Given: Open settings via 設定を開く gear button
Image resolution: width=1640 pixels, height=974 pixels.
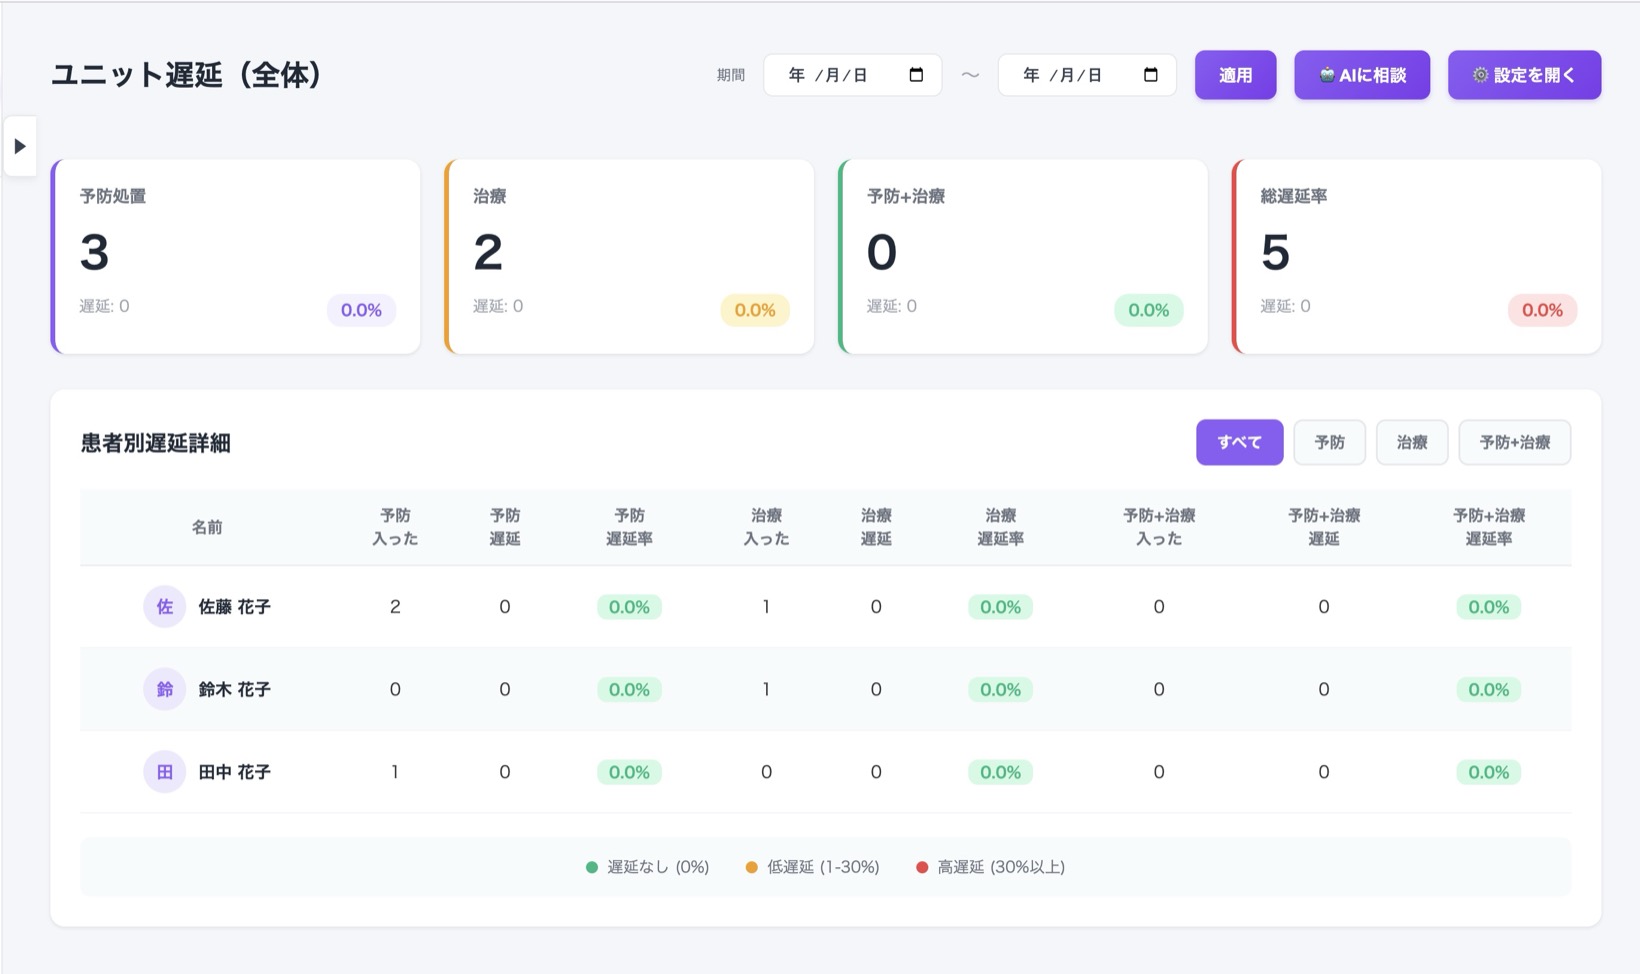Looking at the screenshot, I should point(1524,75).
